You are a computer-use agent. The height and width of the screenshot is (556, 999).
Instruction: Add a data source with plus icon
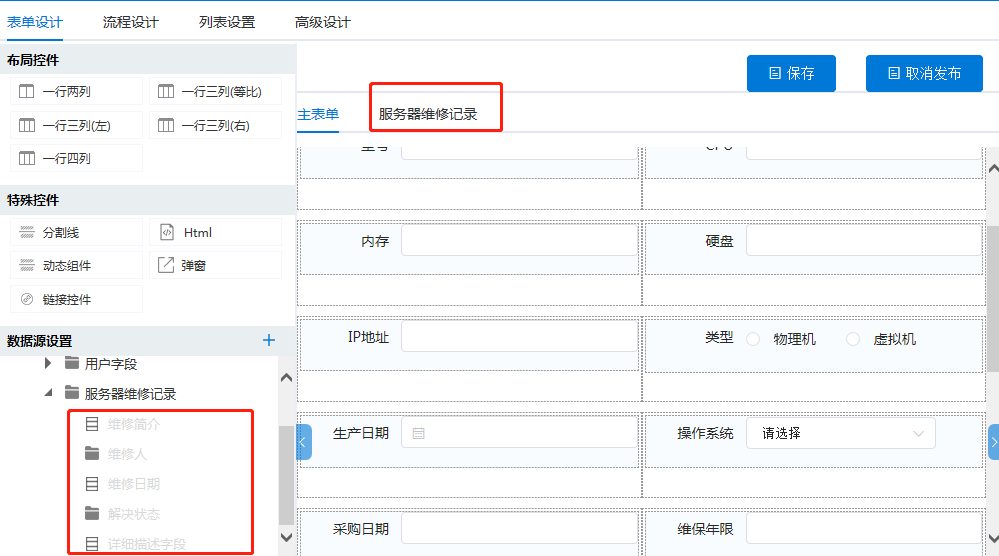[269, 341]
